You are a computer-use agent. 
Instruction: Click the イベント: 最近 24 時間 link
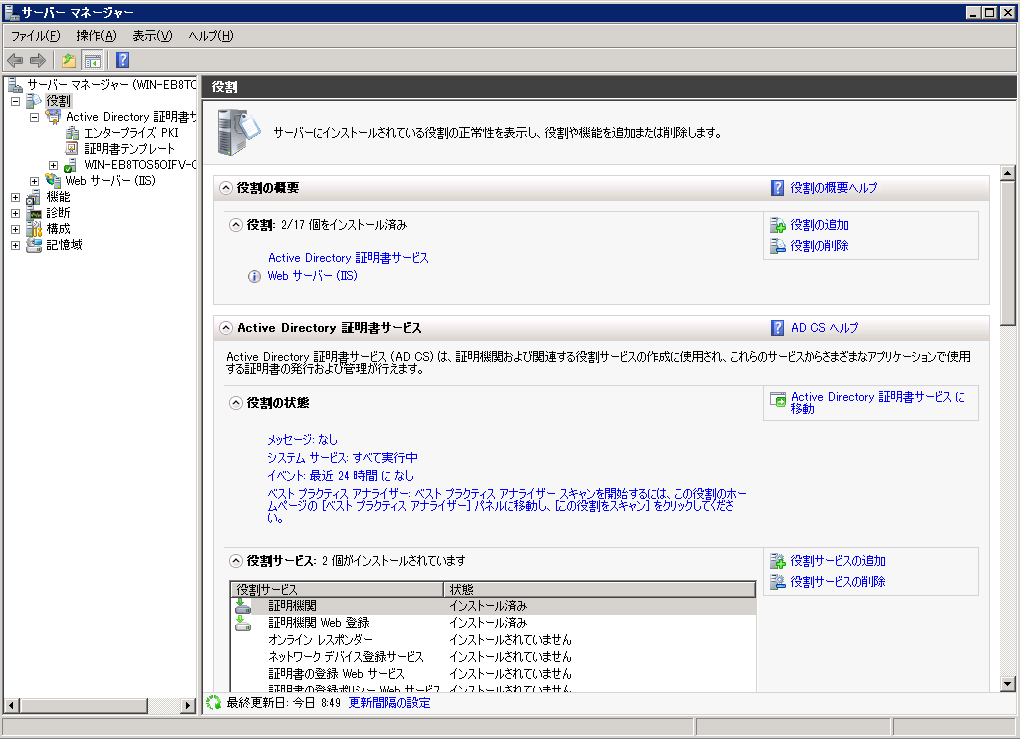click(340, 476)
